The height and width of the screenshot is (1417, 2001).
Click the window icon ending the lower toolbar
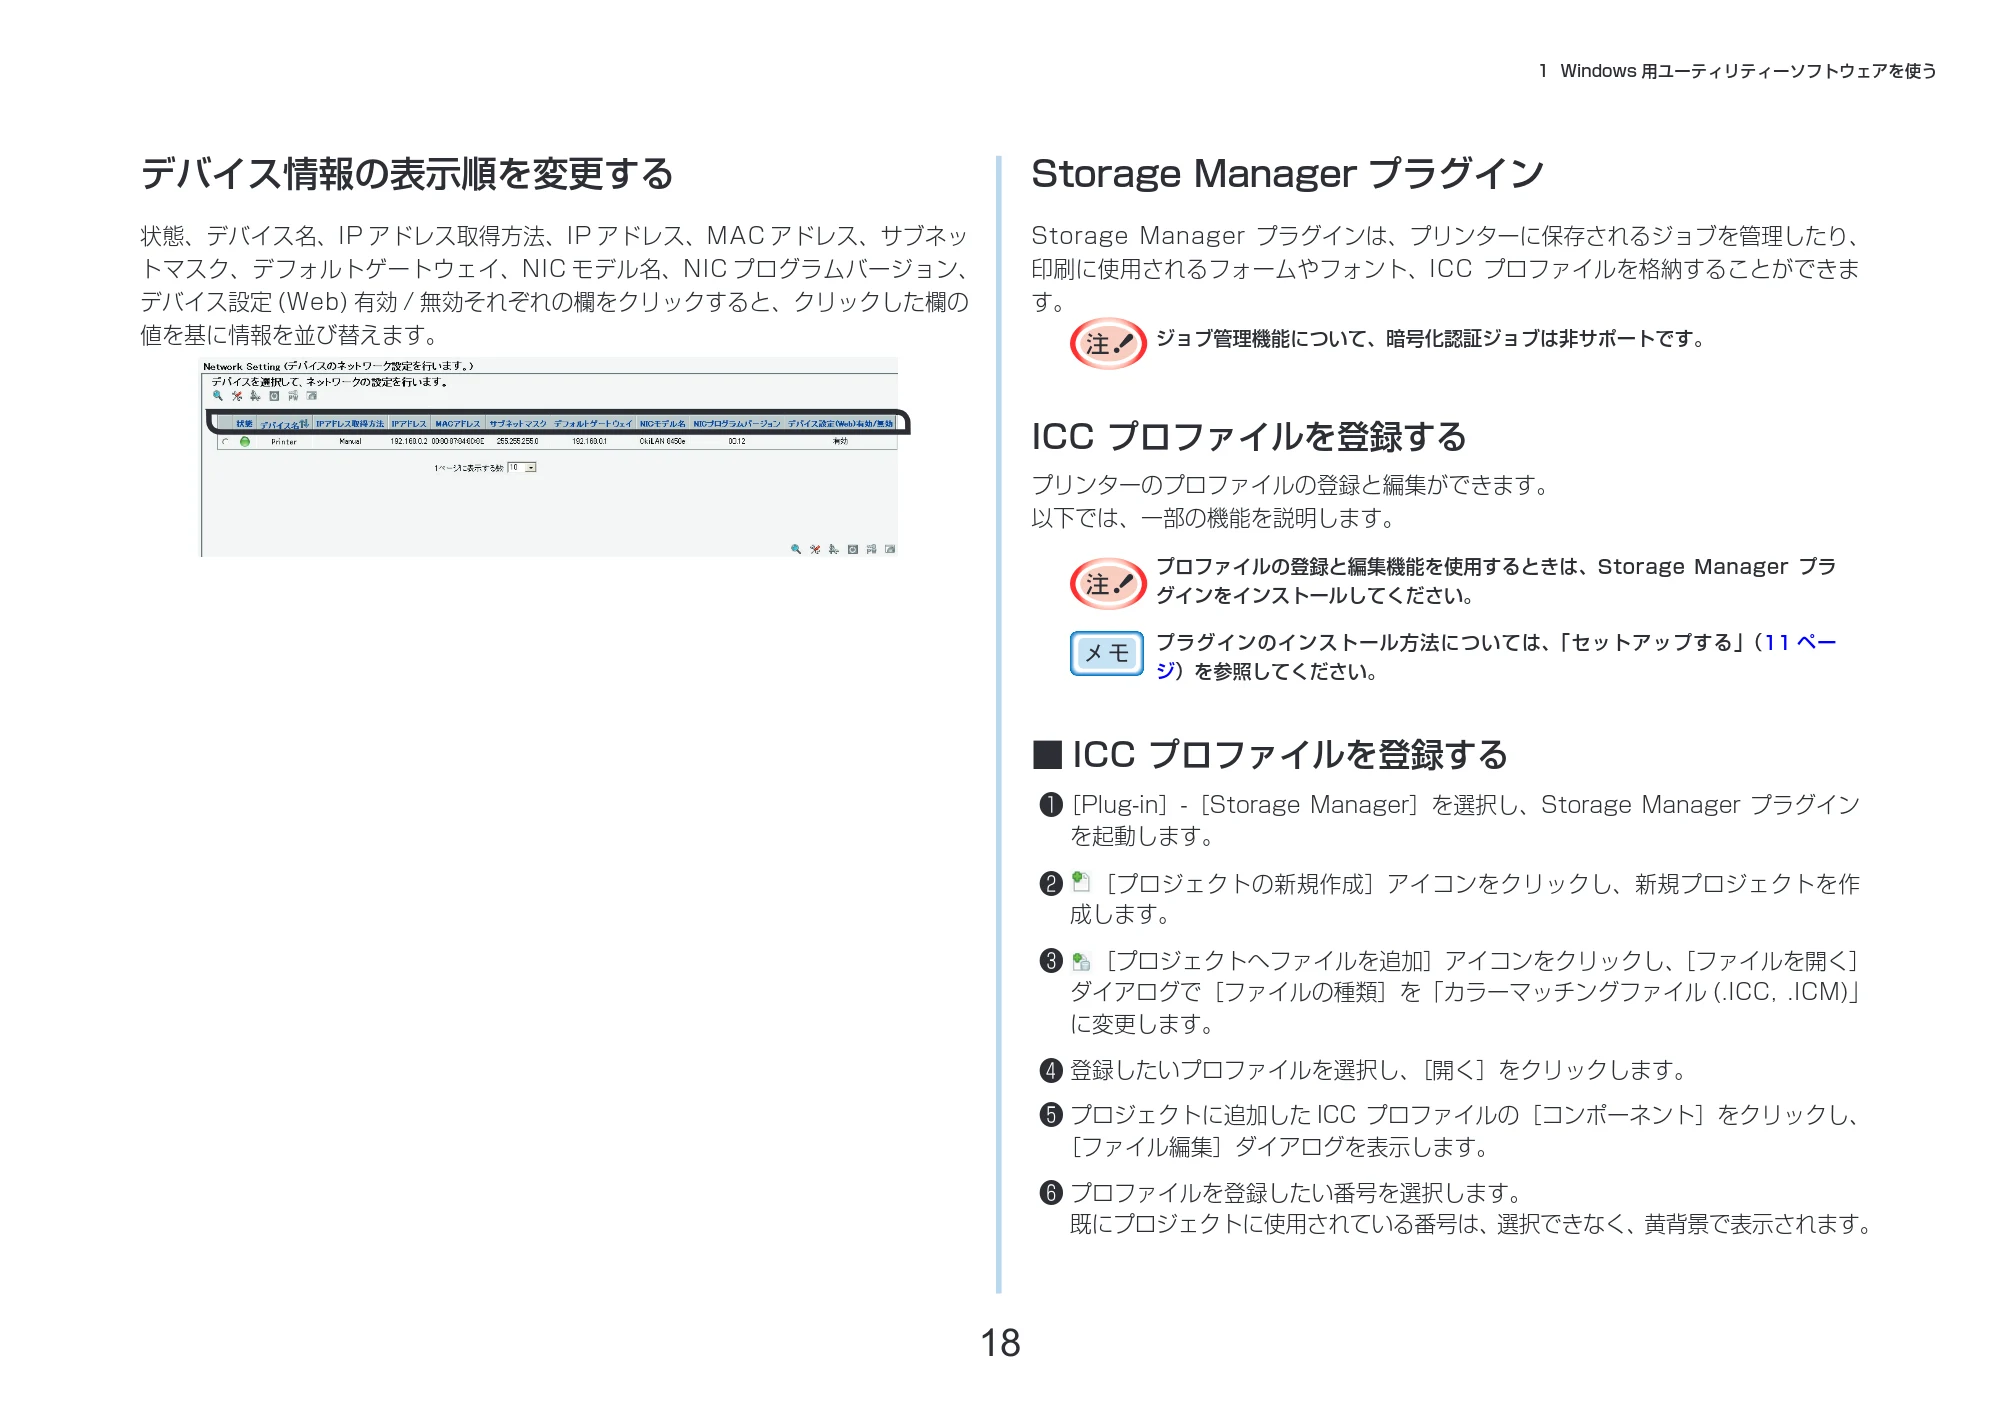(890, 549)
